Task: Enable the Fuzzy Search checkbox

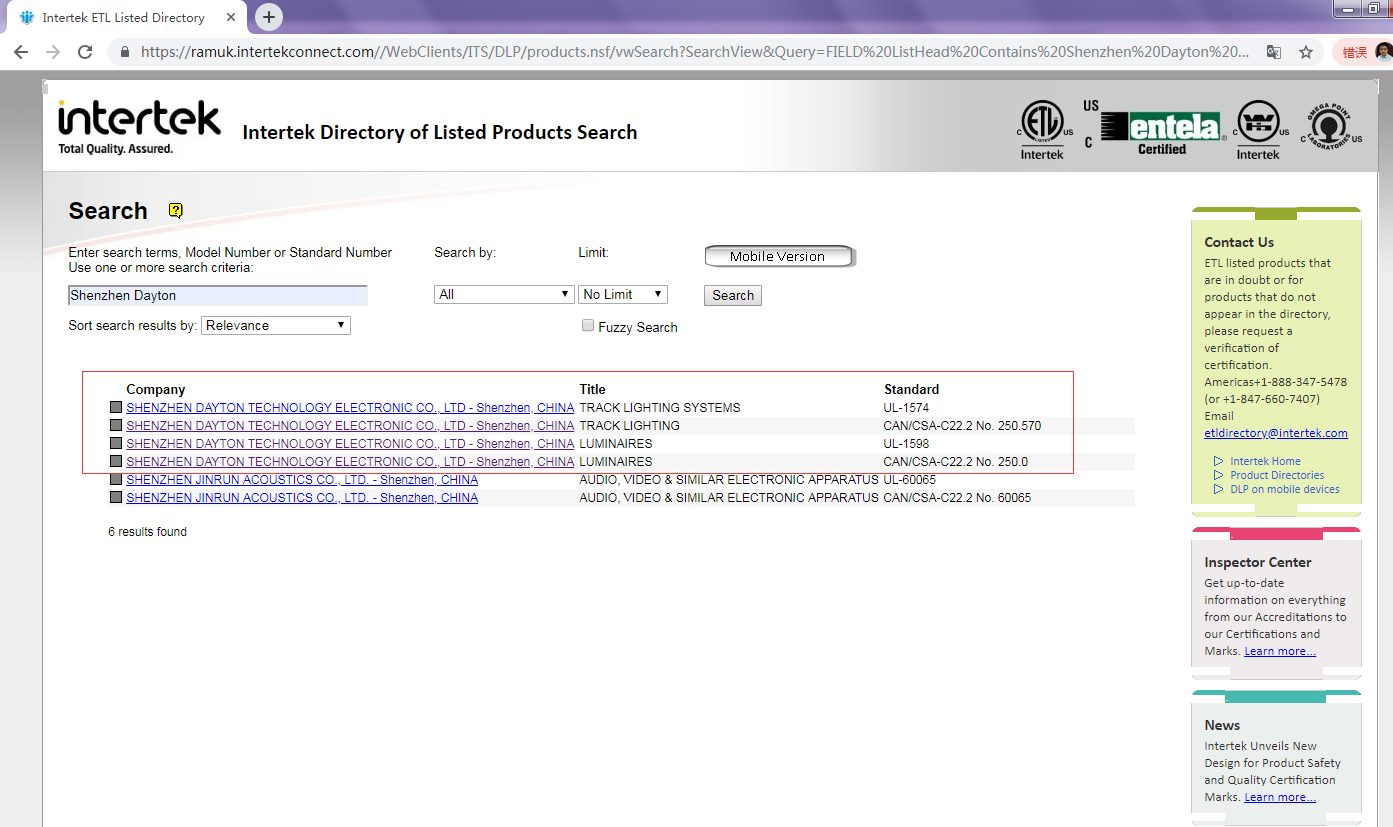Action: (588, 325)
